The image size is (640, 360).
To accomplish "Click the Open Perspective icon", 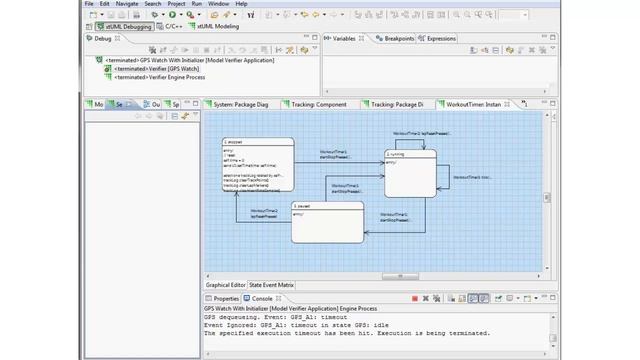I will tap(89, 27).
